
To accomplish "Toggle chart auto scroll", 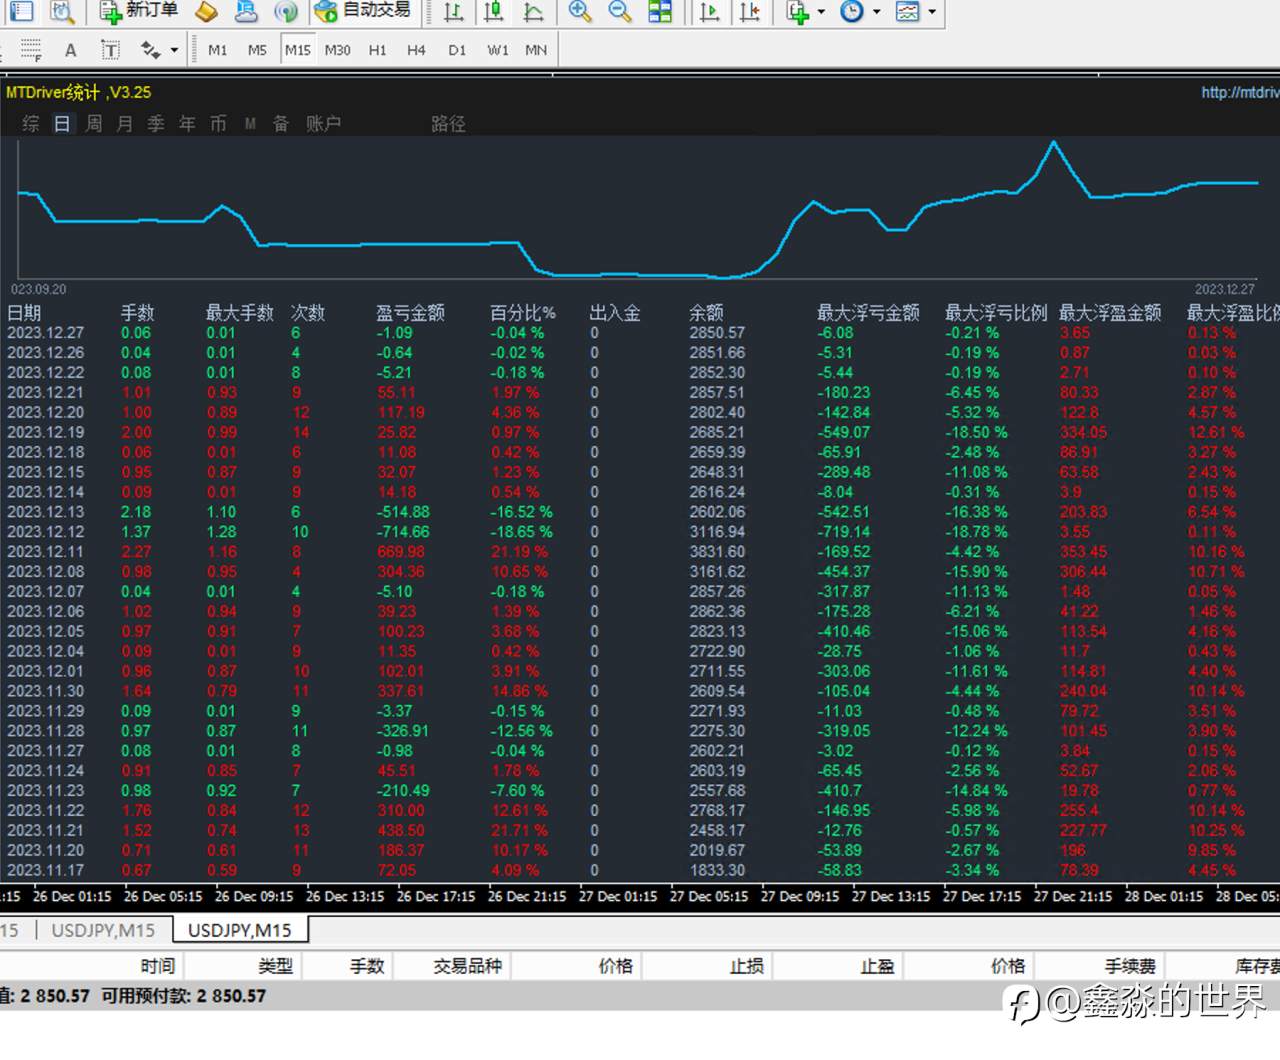I will point(709,11).
